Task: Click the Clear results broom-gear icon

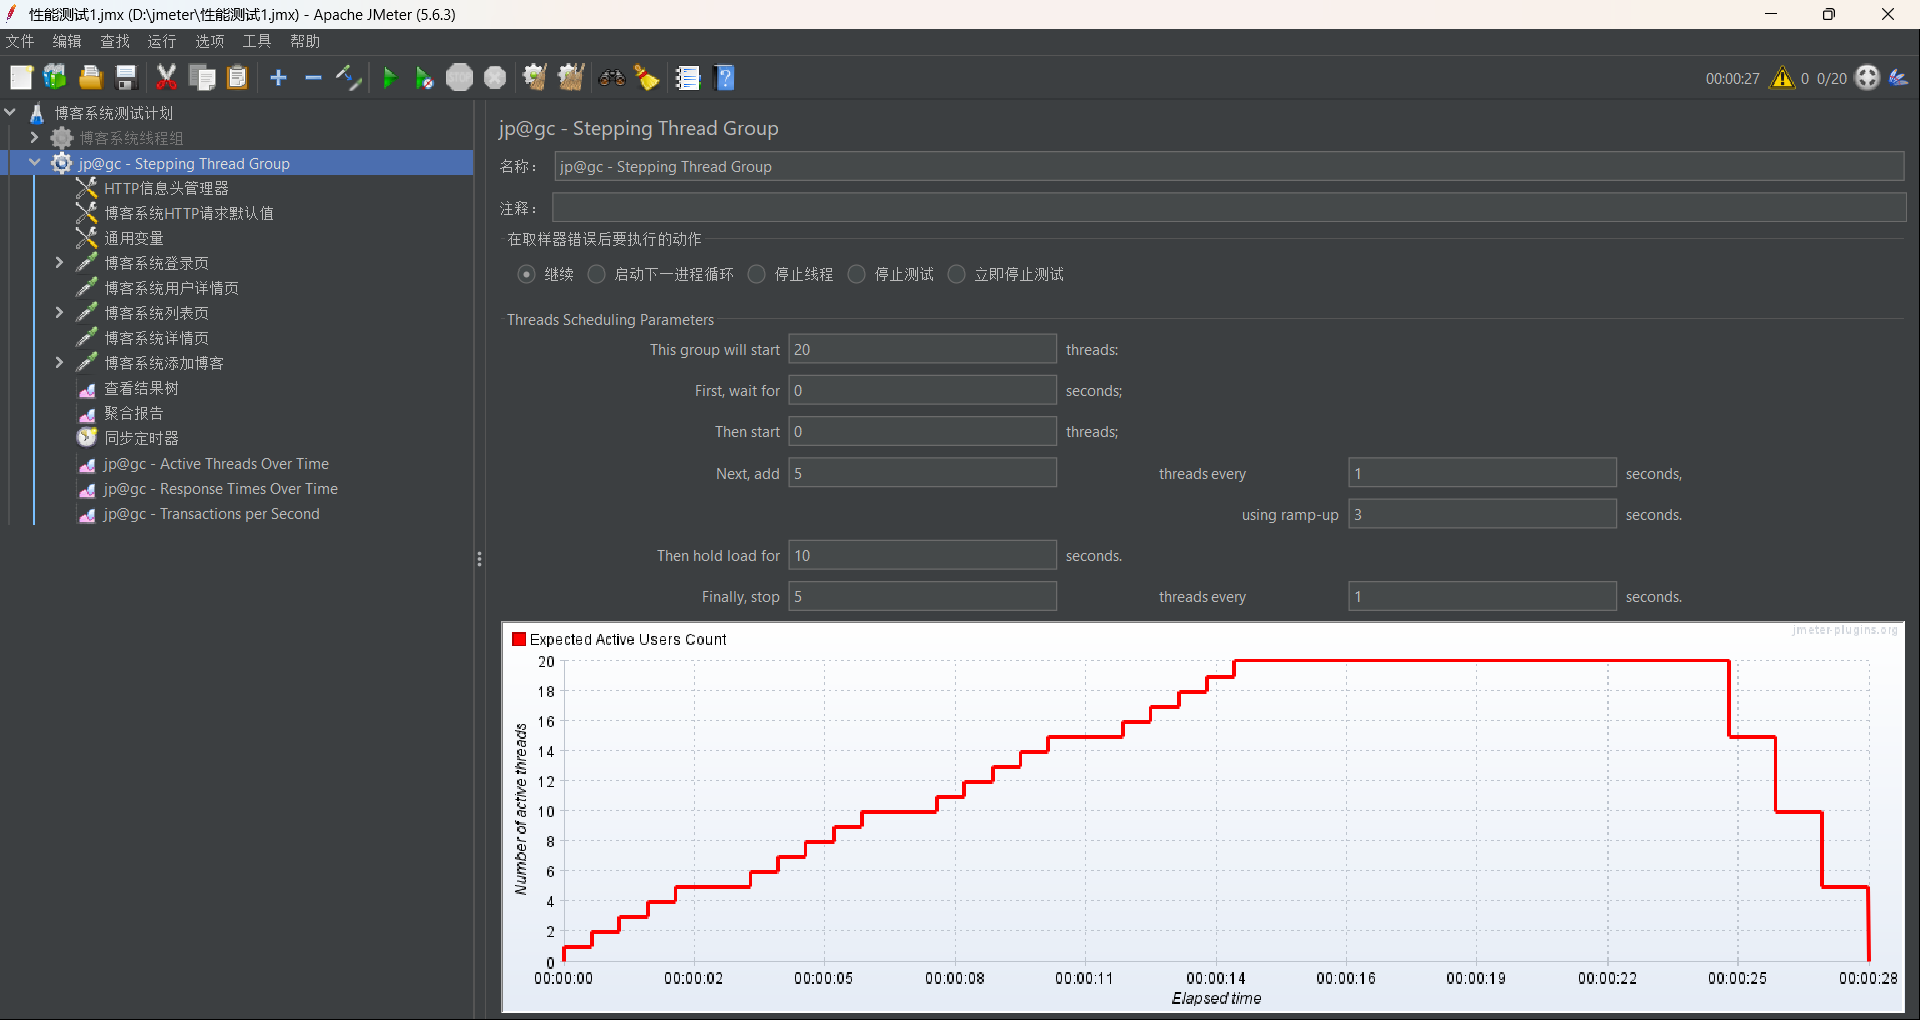Action: pos(535,78)
